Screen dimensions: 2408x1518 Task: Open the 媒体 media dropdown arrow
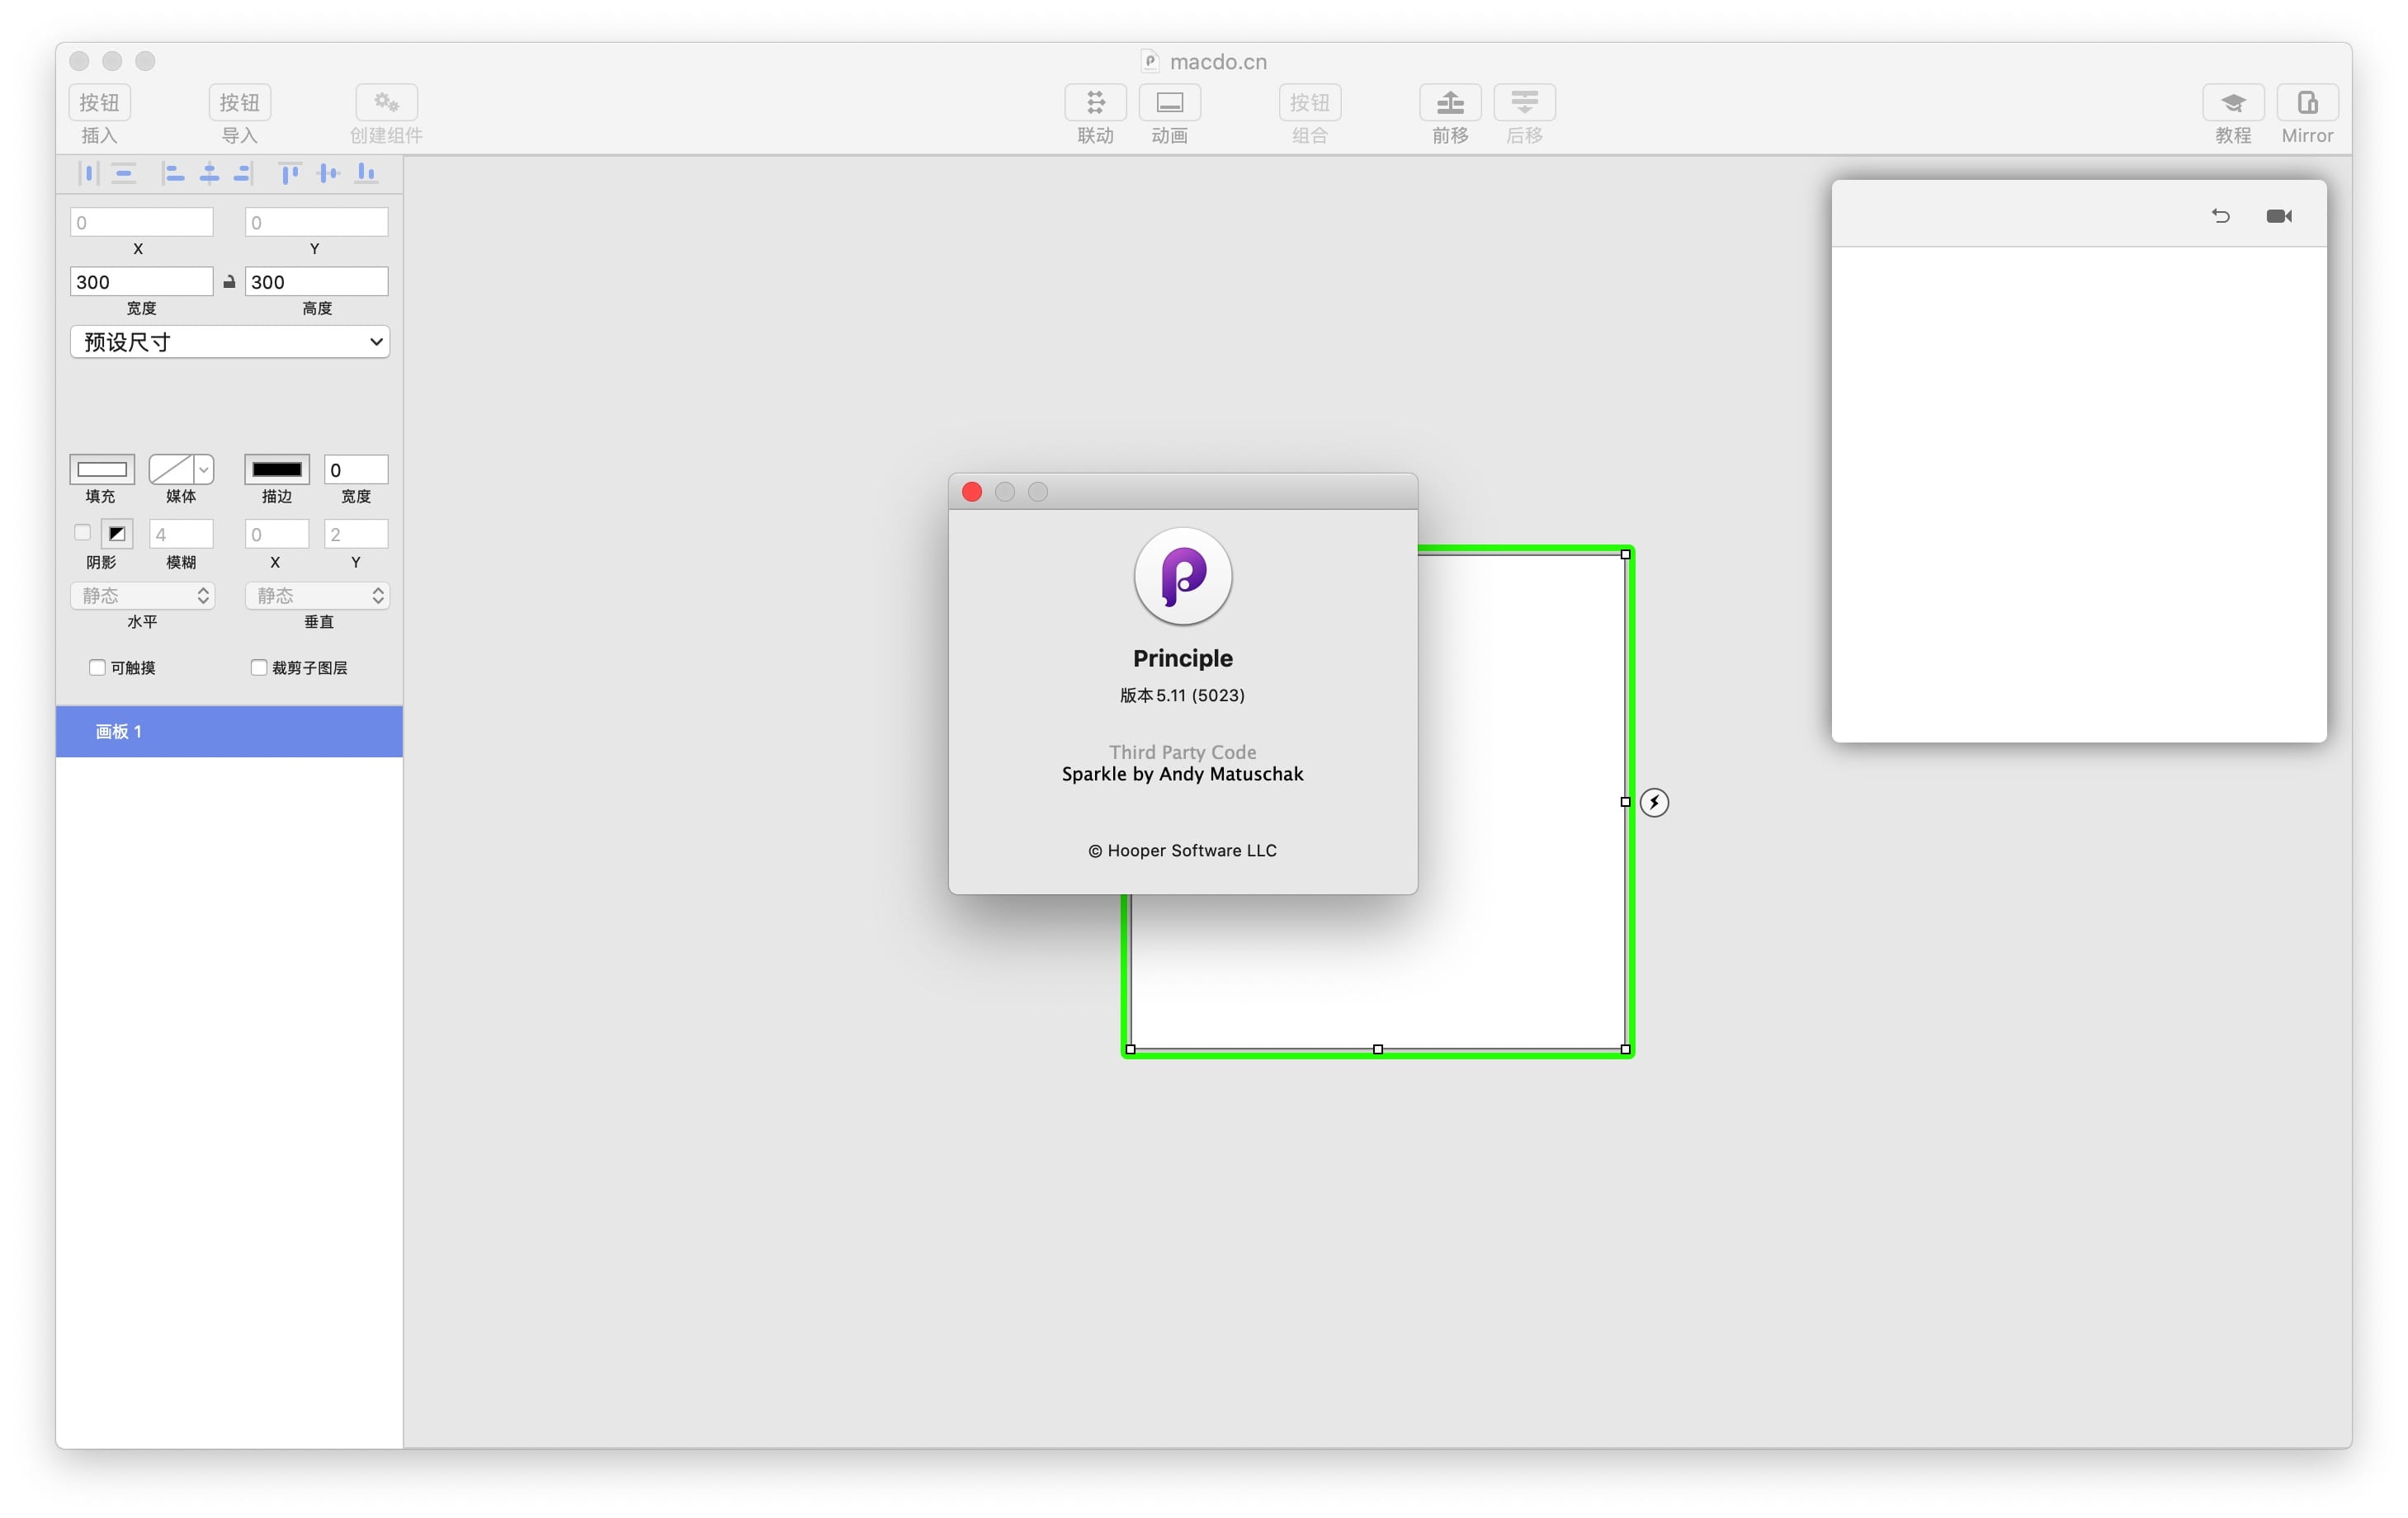click(x=204, y=469)
